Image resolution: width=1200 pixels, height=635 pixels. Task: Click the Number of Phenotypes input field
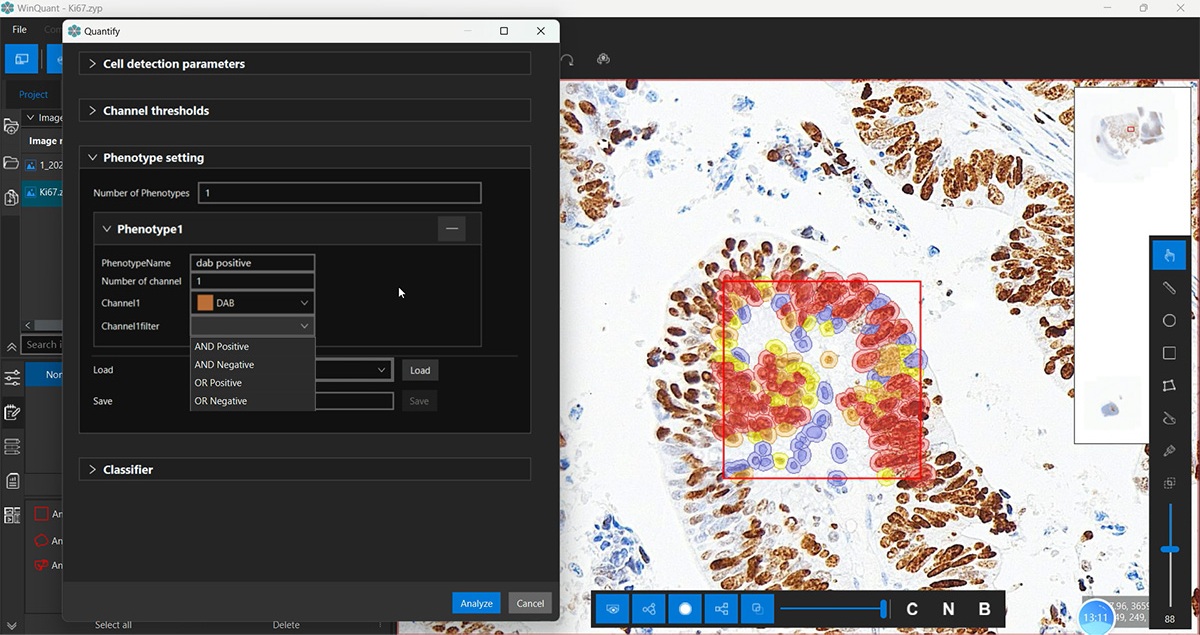pos(340,193)
